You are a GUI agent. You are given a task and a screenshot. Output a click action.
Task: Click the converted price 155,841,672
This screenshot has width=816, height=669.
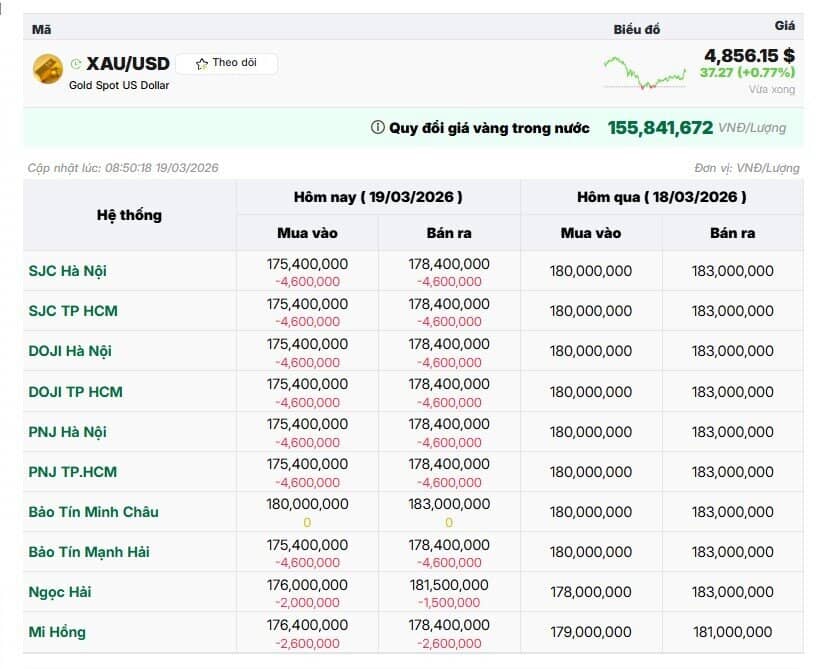660,127
